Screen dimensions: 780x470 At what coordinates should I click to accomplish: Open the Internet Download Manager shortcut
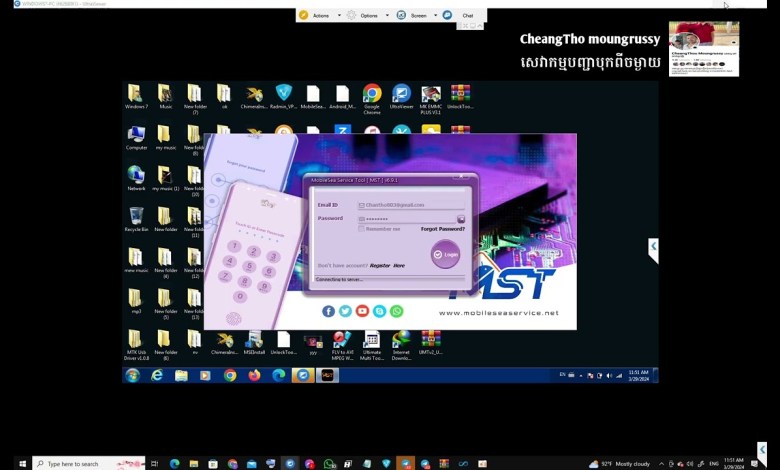click(x=401, y=340)
